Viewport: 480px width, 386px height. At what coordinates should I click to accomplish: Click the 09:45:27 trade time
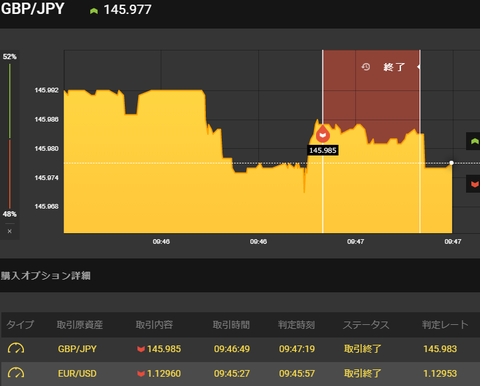(232, 373)
